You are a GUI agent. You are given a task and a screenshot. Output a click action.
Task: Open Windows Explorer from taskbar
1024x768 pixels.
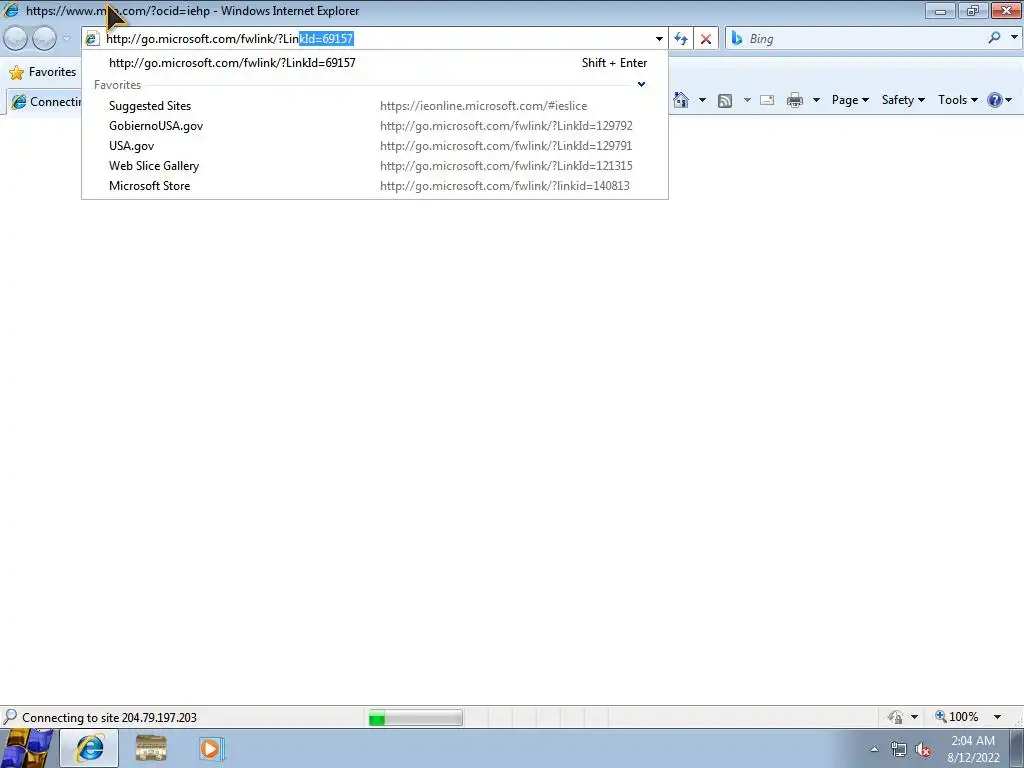(x=151, y=748)
